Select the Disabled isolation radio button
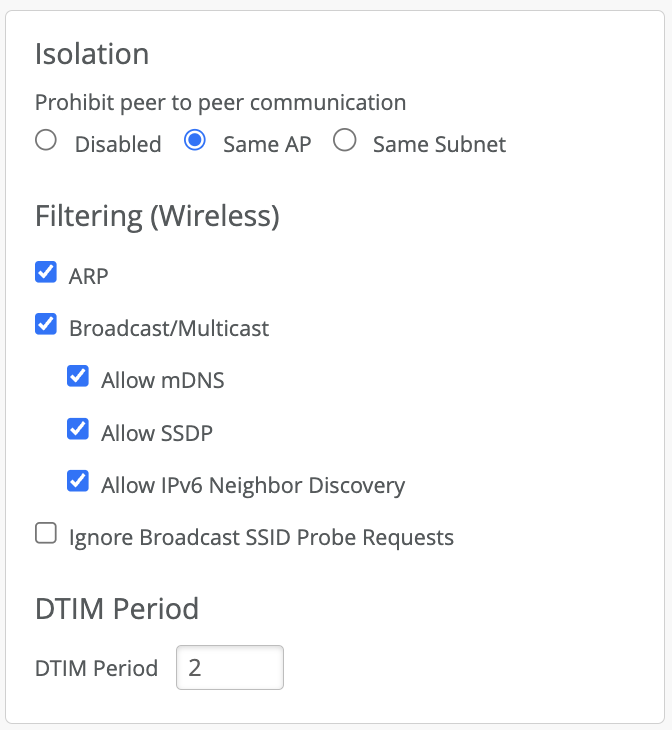This screenshot has width=672, height=730. (46, 141)
